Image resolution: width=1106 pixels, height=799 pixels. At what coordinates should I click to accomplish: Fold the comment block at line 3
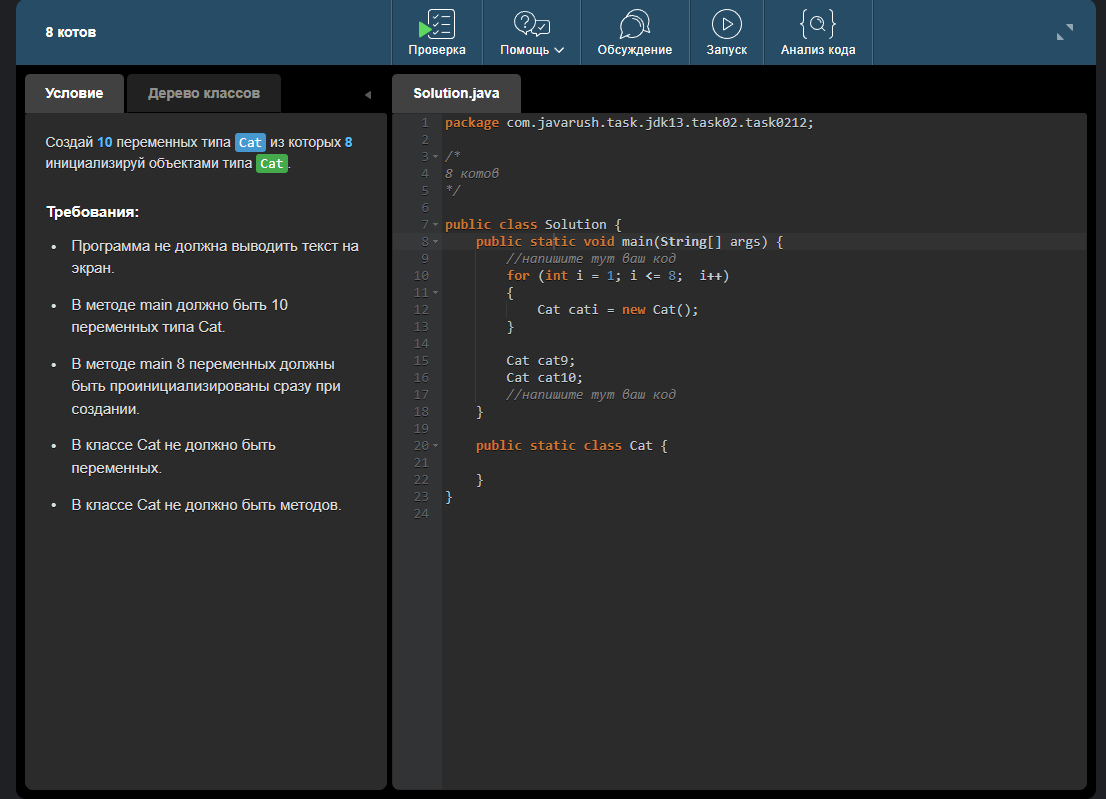pyautogui.click(x=435, y=157)
